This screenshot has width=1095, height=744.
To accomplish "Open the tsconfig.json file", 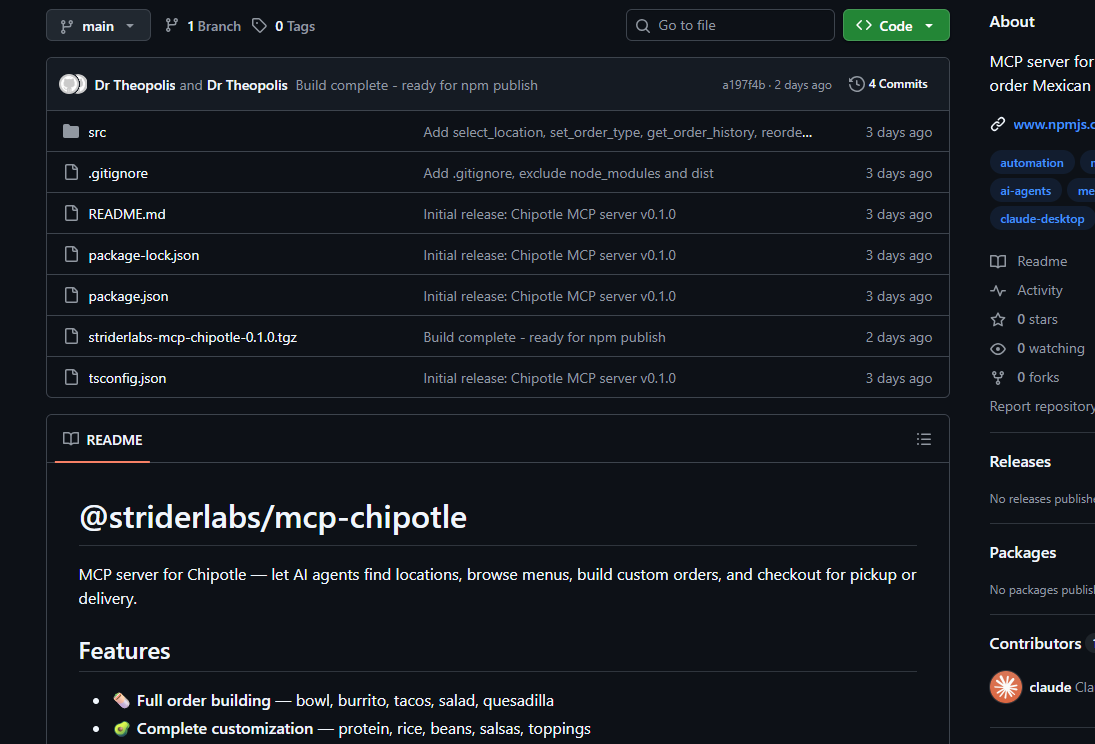I will [x=127, y=379].
